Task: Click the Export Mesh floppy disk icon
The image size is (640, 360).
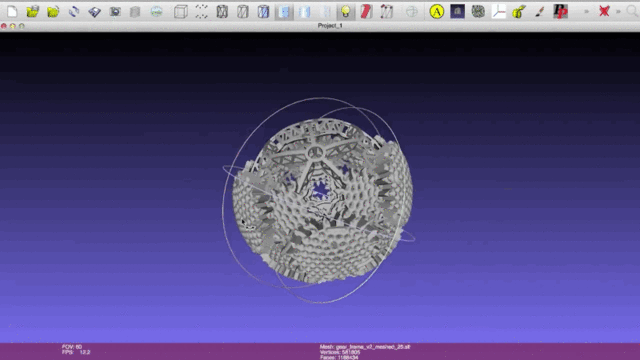Action: [94, 11]
